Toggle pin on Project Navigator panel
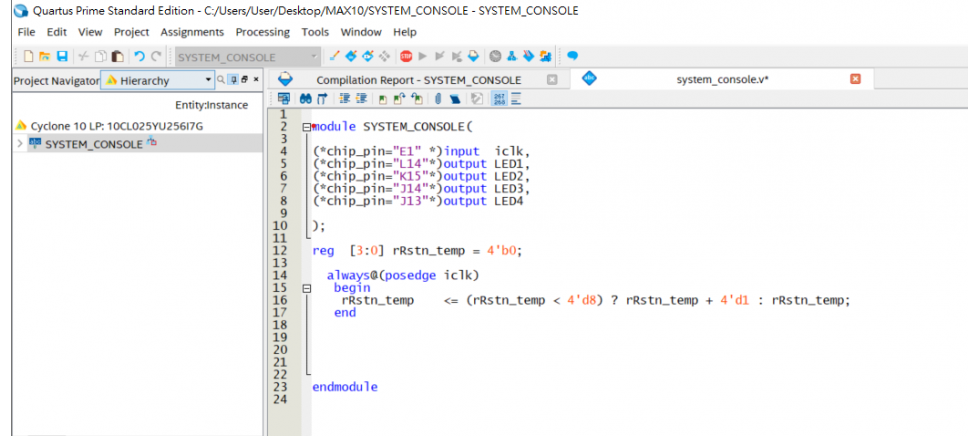This screenshot has width=980, height=436. [234, 79]
